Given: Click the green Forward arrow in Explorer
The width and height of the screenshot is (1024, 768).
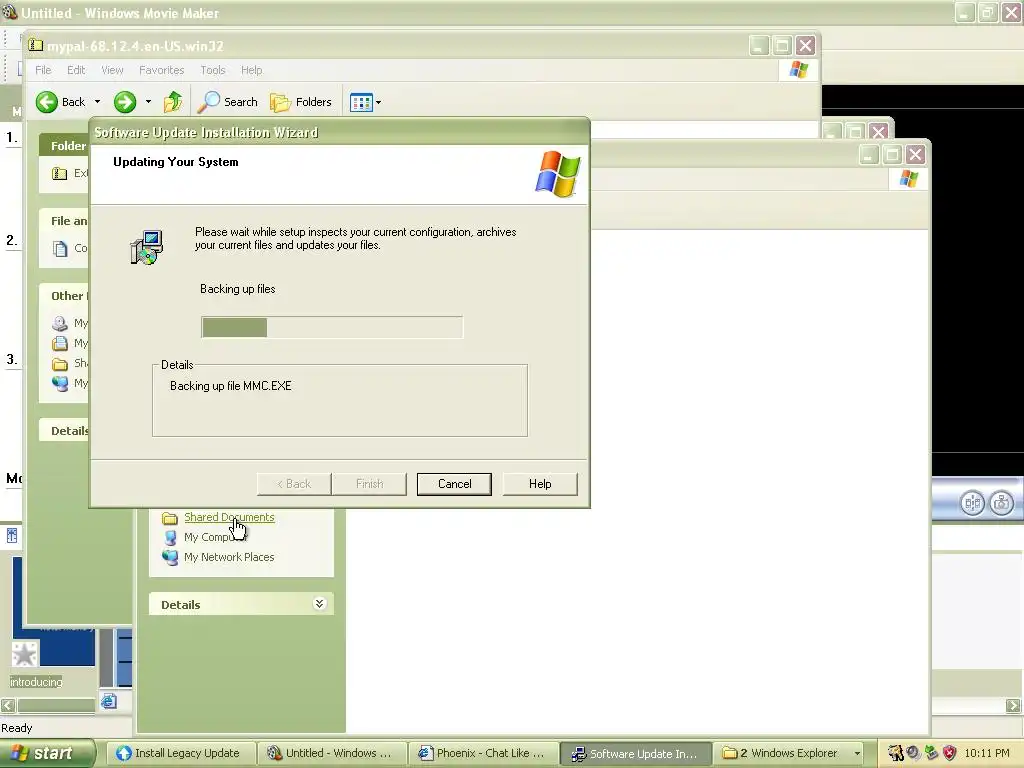Looking at the screenshot, I should click(x=125, y=102).
